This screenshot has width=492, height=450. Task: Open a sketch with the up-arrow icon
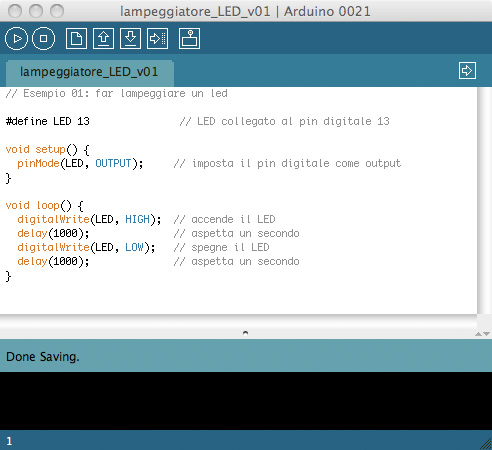tap(103, 39)
